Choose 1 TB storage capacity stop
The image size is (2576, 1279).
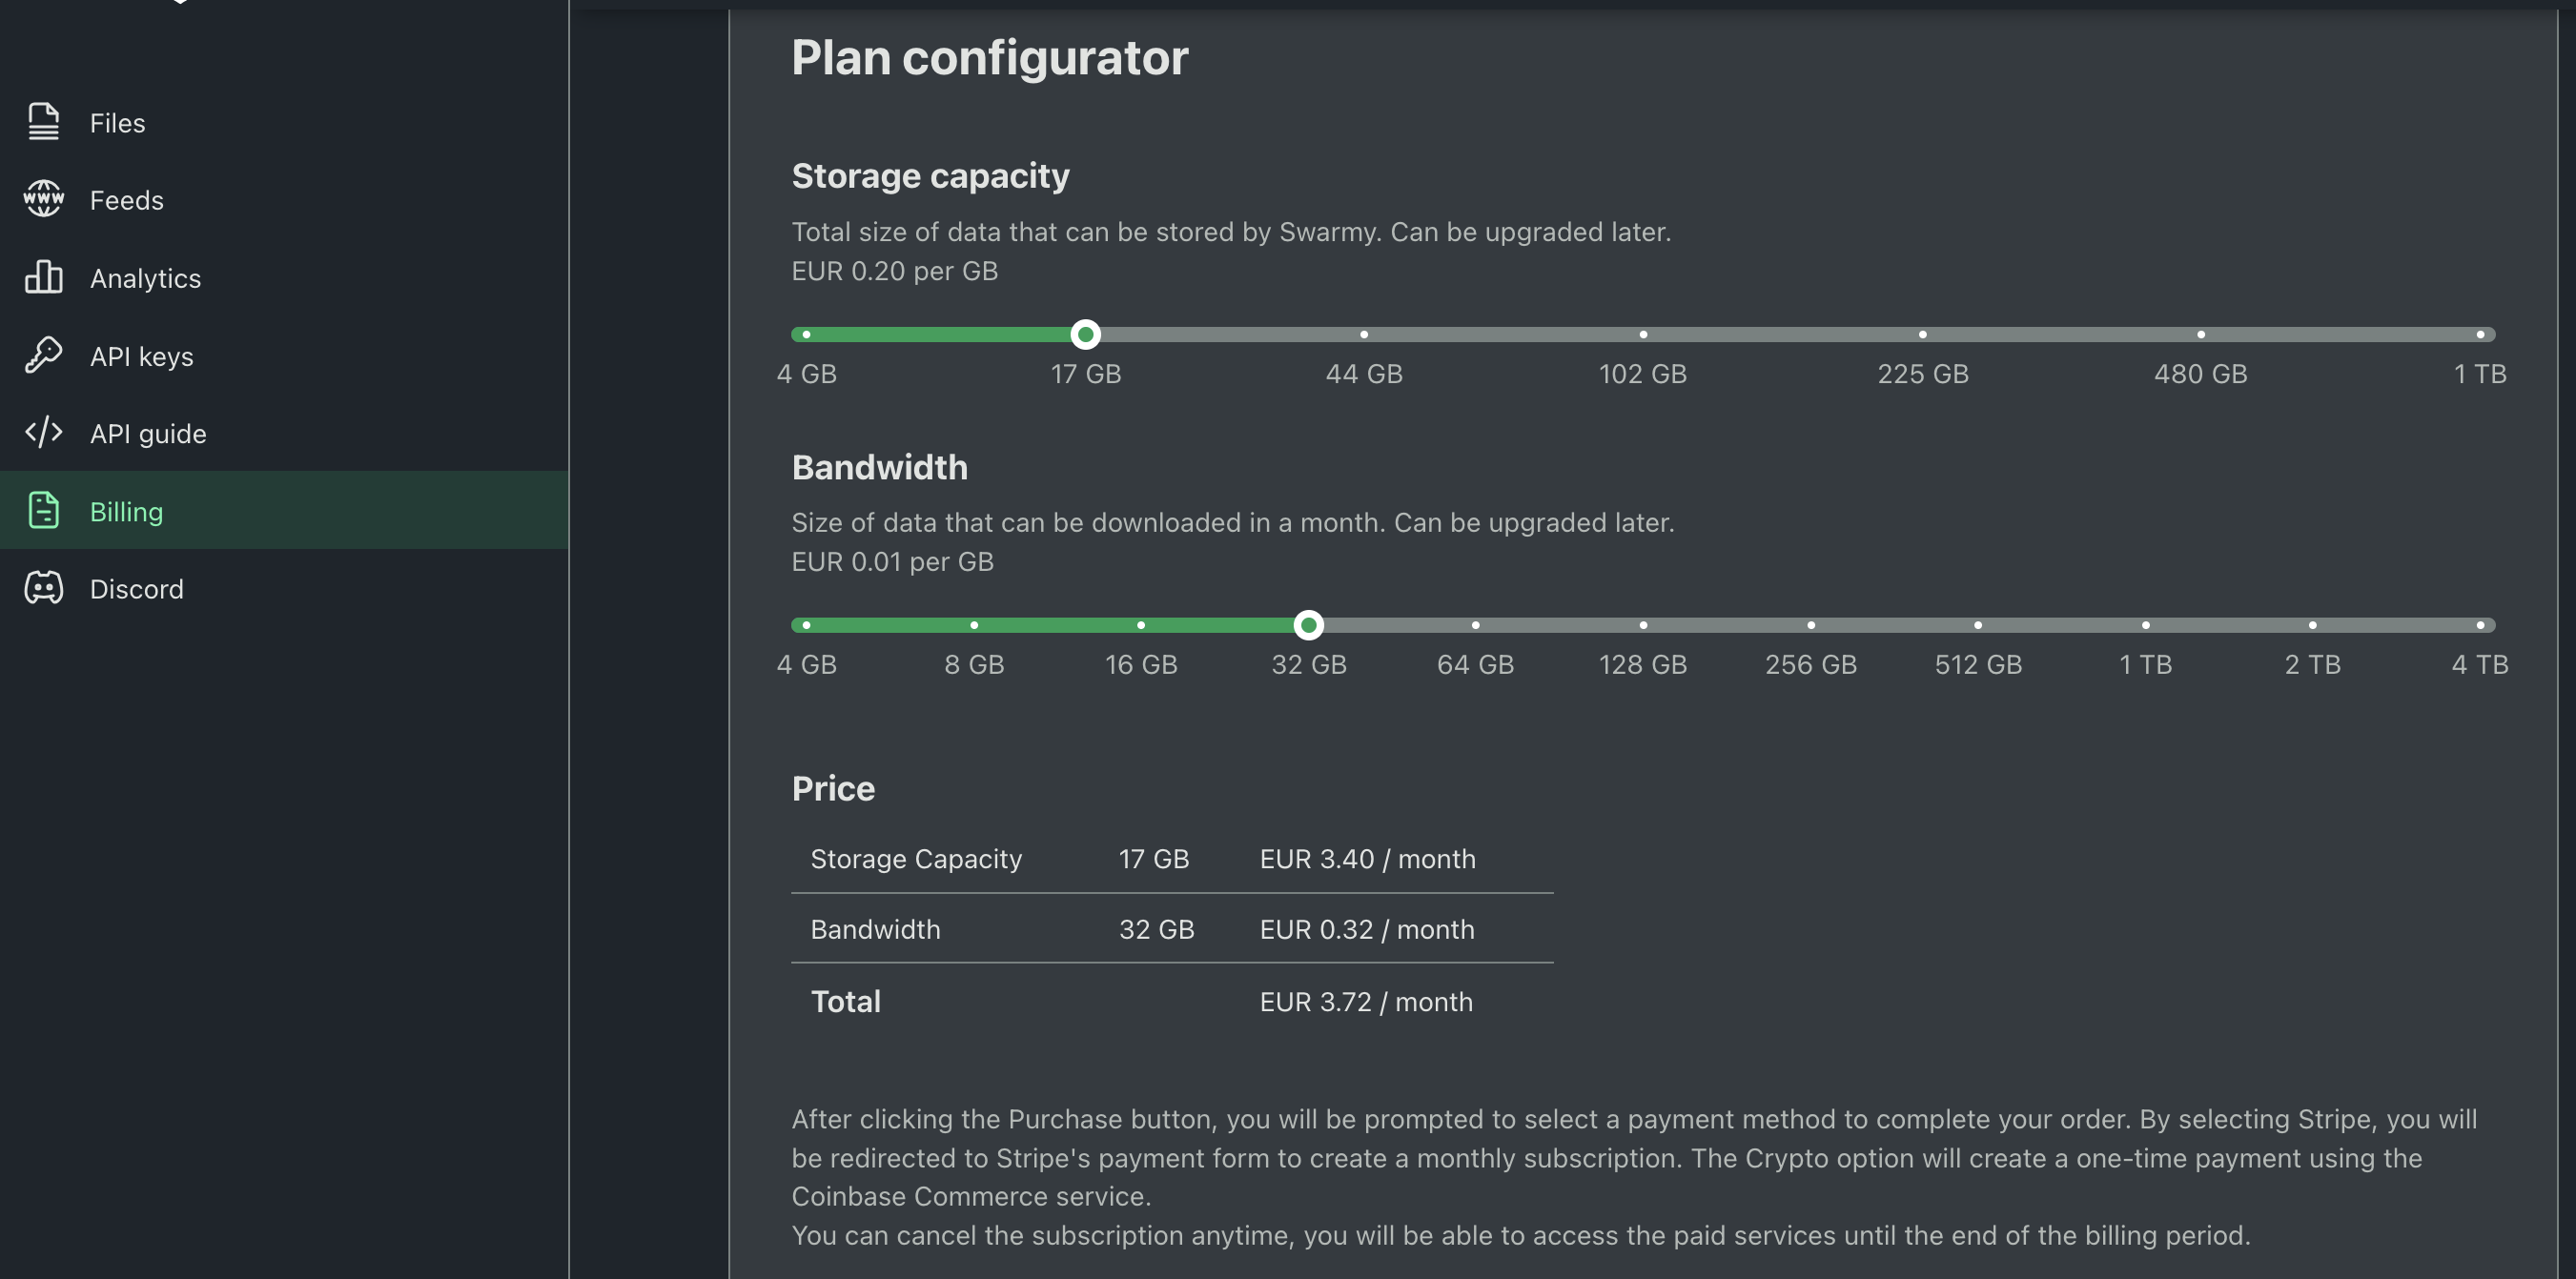point(2480,335)
